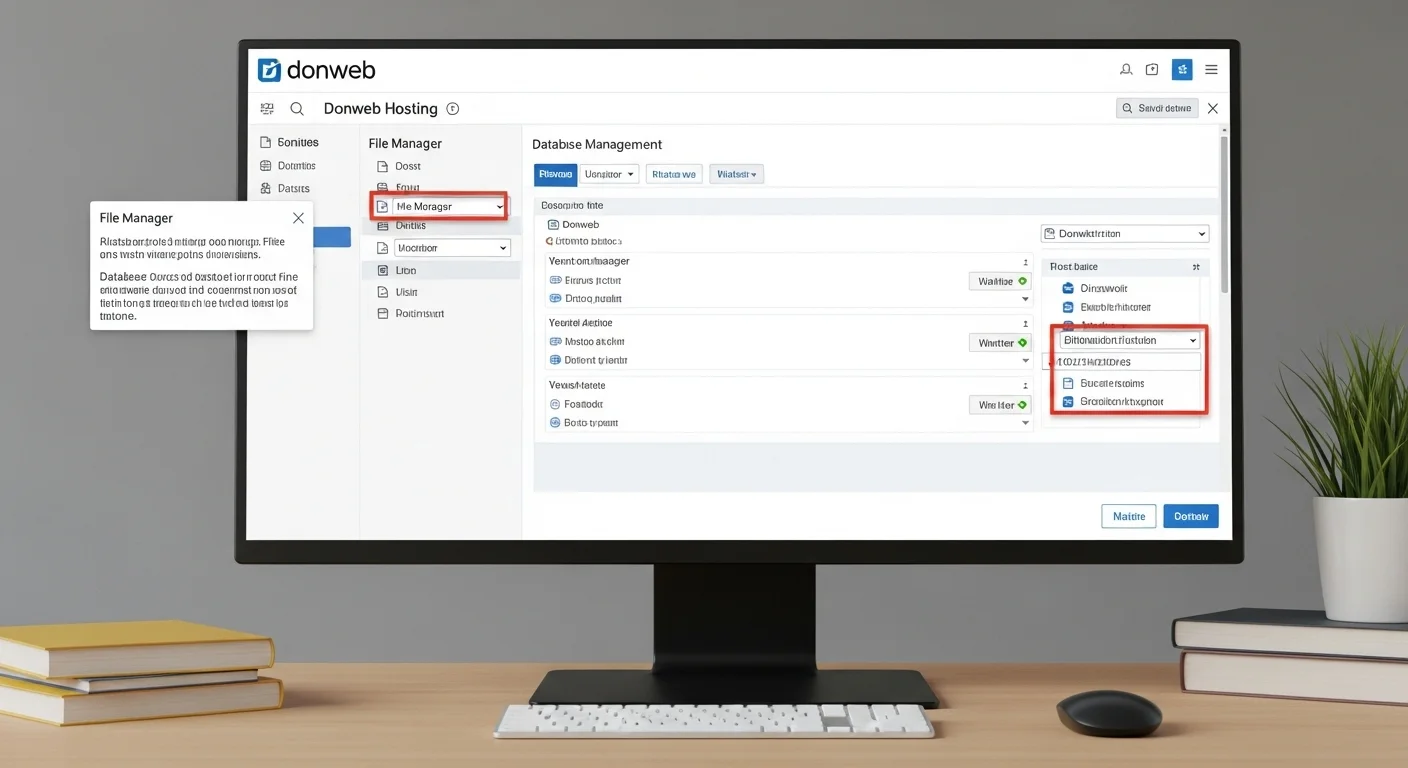Expand the chevron beside 'Dotlont trientr' row

(1025, 361)
